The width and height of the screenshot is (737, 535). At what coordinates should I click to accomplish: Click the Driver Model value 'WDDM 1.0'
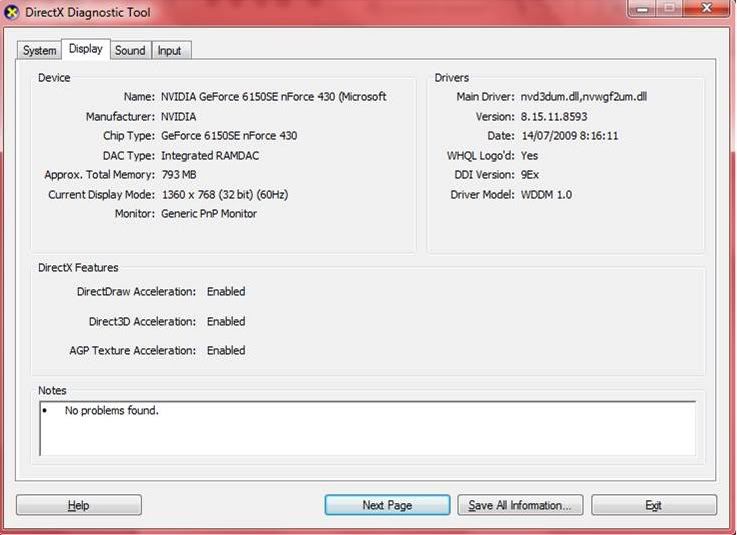point(546,195)
